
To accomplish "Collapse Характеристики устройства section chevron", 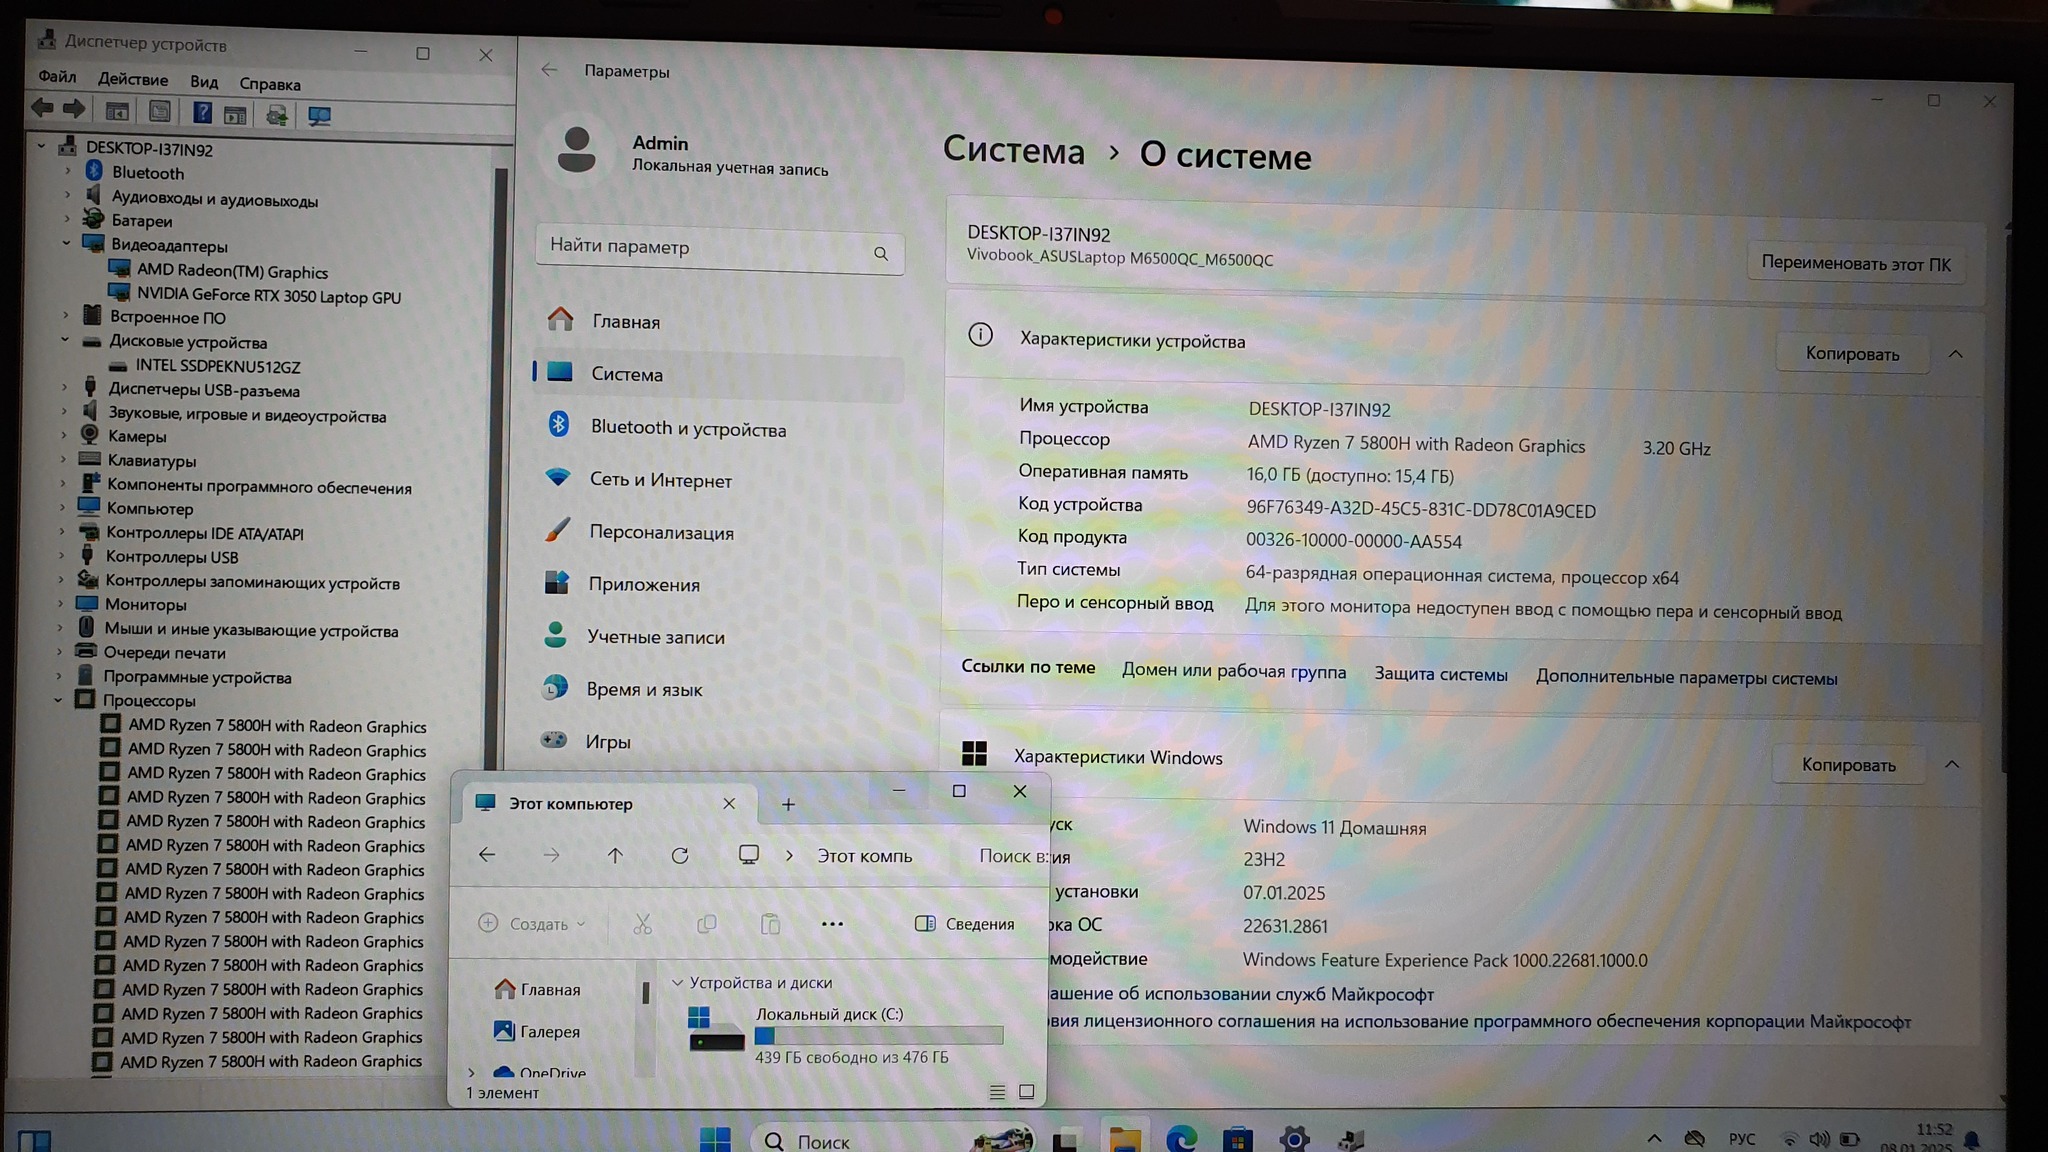I will pos(1955,354).
